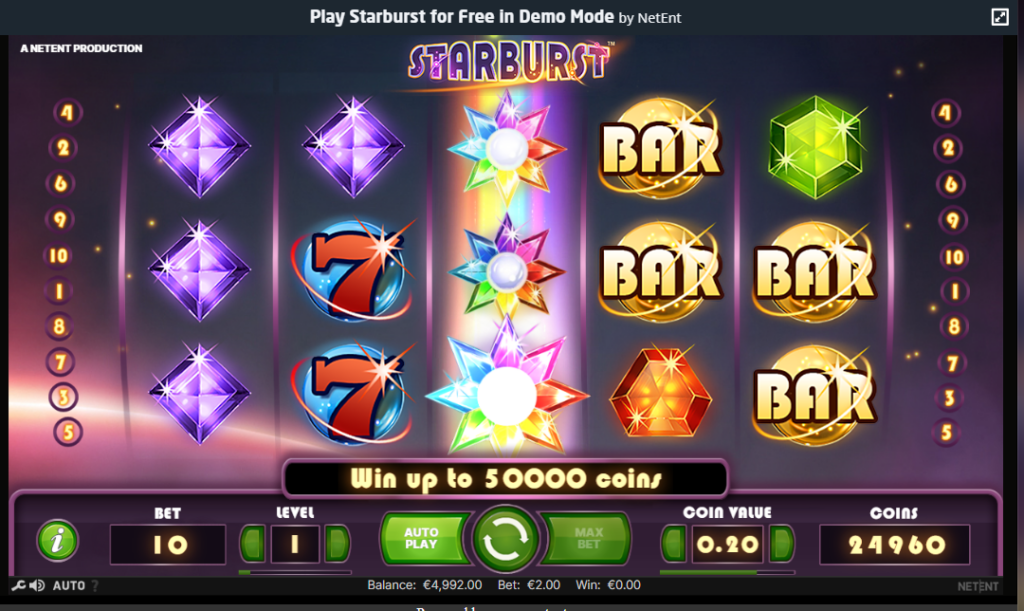Select payline 10 indicator on right side

tap(953, 257)
